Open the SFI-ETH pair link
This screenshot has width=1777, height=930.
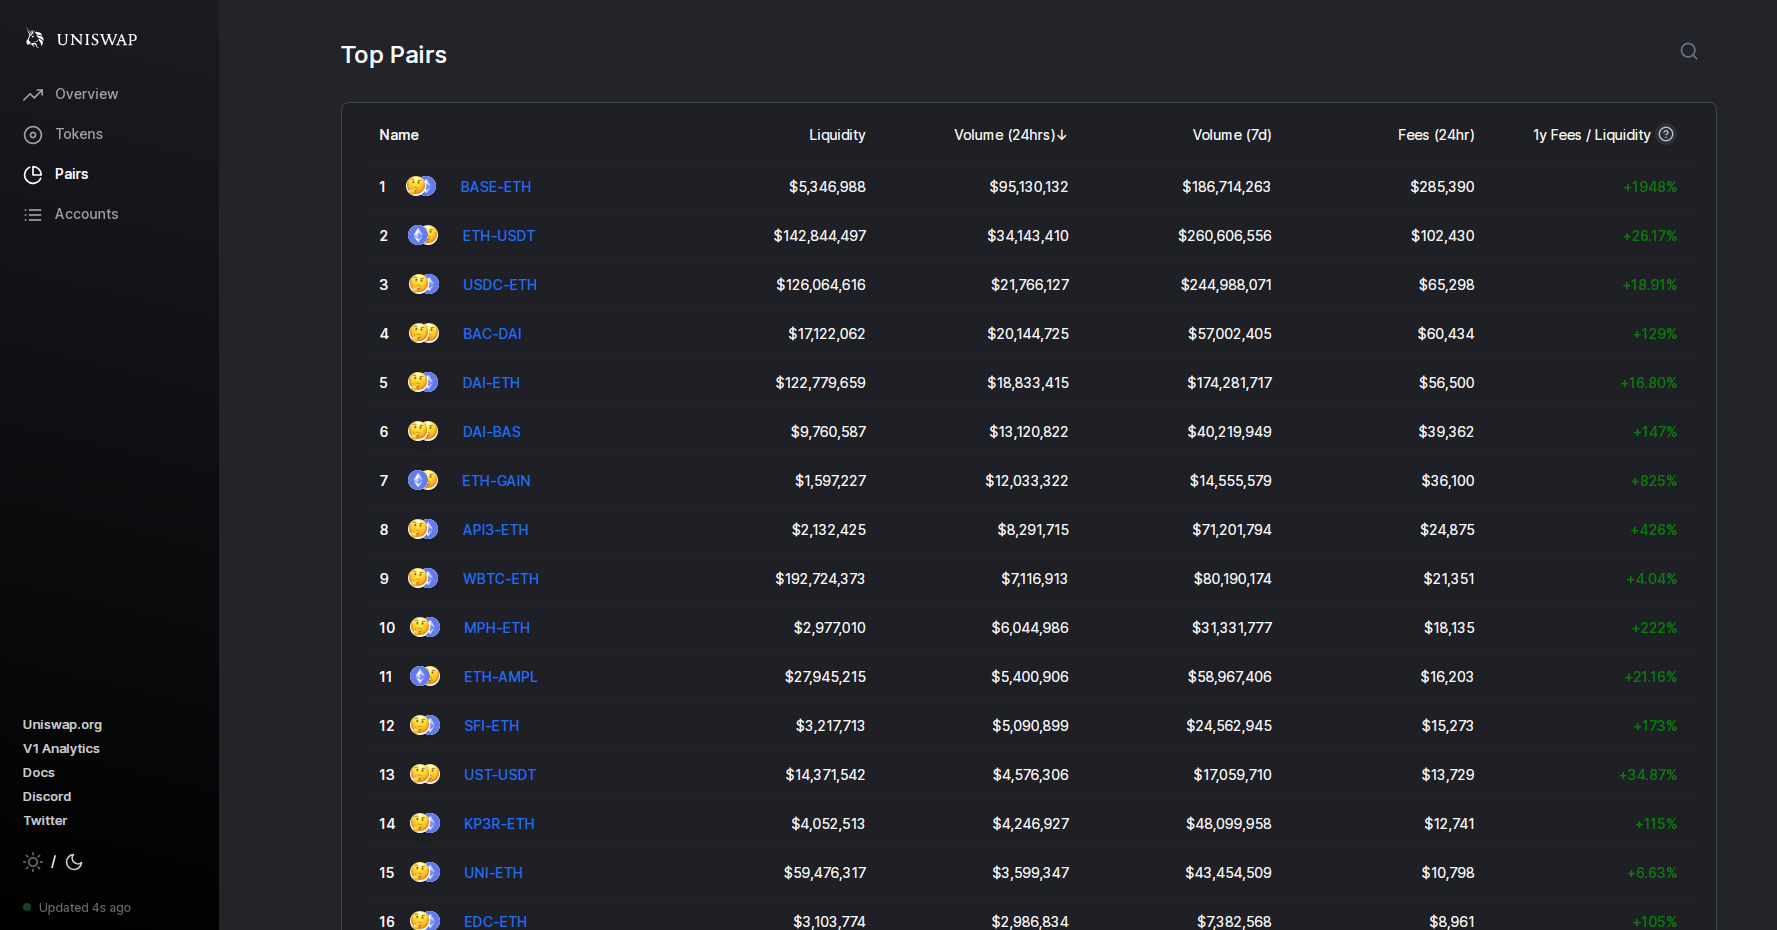coord(492,726)
